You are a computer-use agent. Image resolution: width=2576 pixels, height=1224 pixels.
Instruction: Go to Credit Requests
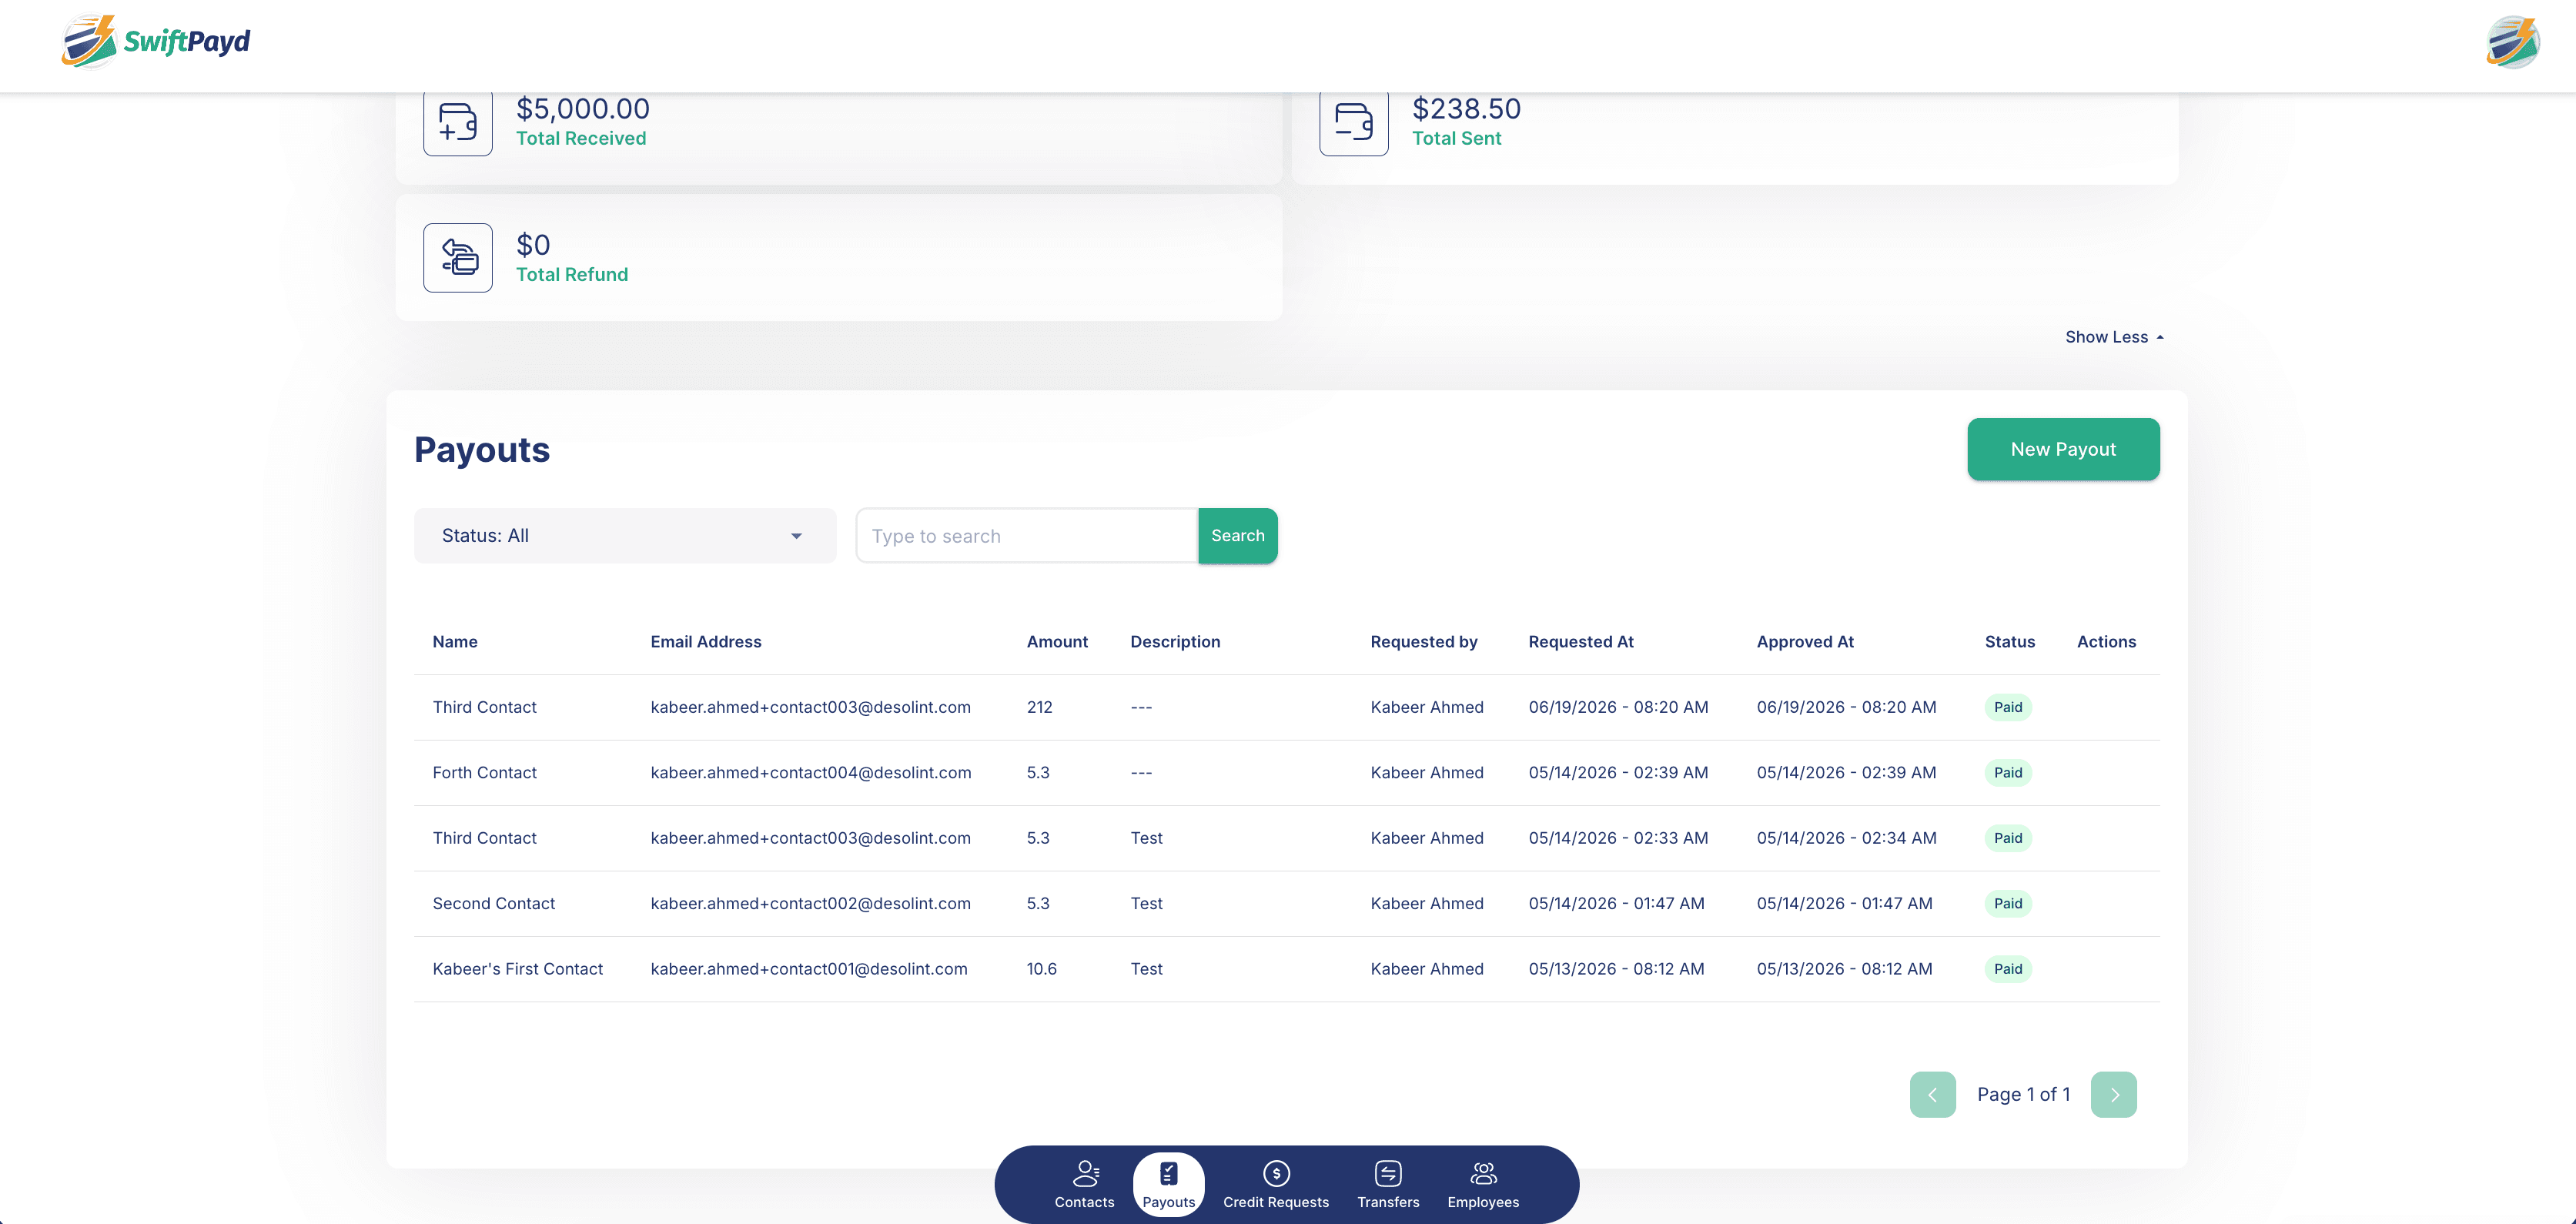pos(1276,1184)
